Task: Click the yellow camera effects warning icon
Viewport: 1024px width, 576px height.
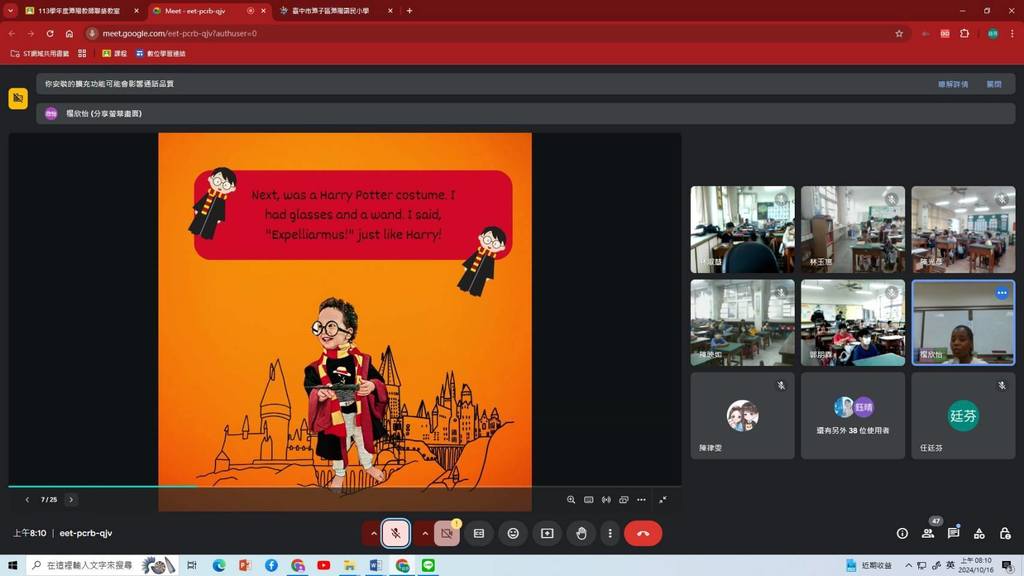Action: pyautogui.click(x=18, y=98)
